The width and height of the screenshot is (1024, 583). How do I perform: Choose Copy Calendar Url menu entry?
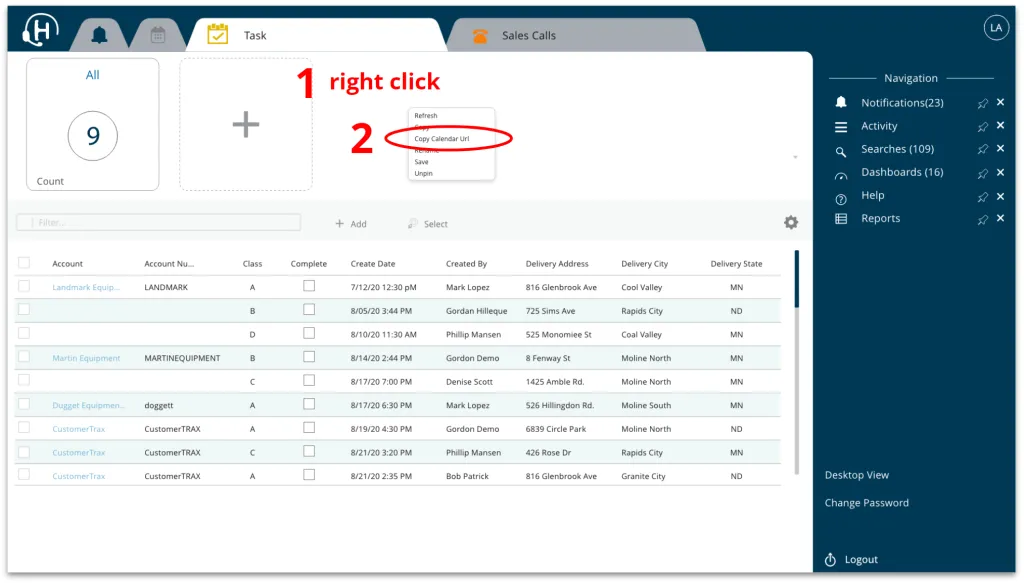(x=441, y=138)
